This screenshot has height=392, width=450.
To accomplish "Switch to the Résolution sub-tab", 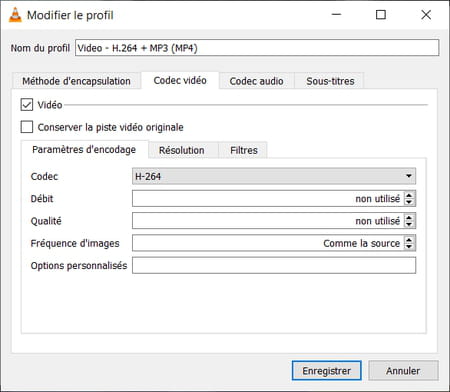I will pos(182,150).
